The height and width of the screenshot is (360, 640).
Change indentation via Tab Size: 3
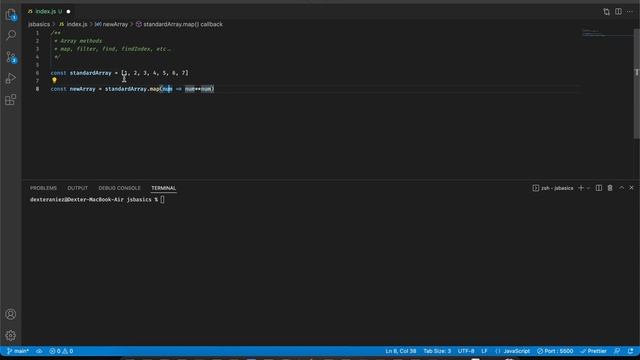point(437,351)
